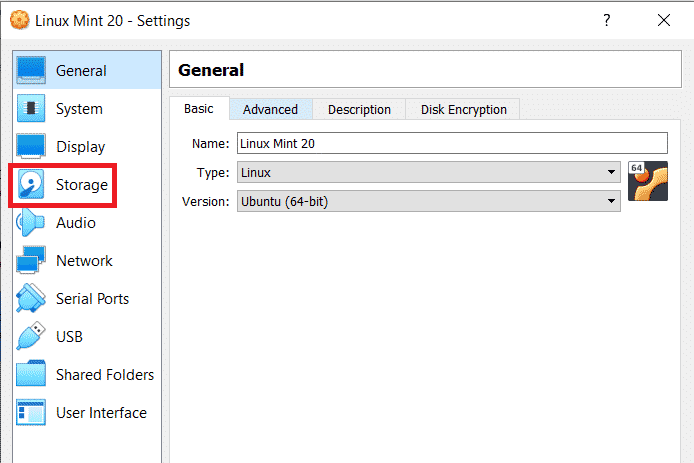Select the USB plug icon

tap(32, 337)
